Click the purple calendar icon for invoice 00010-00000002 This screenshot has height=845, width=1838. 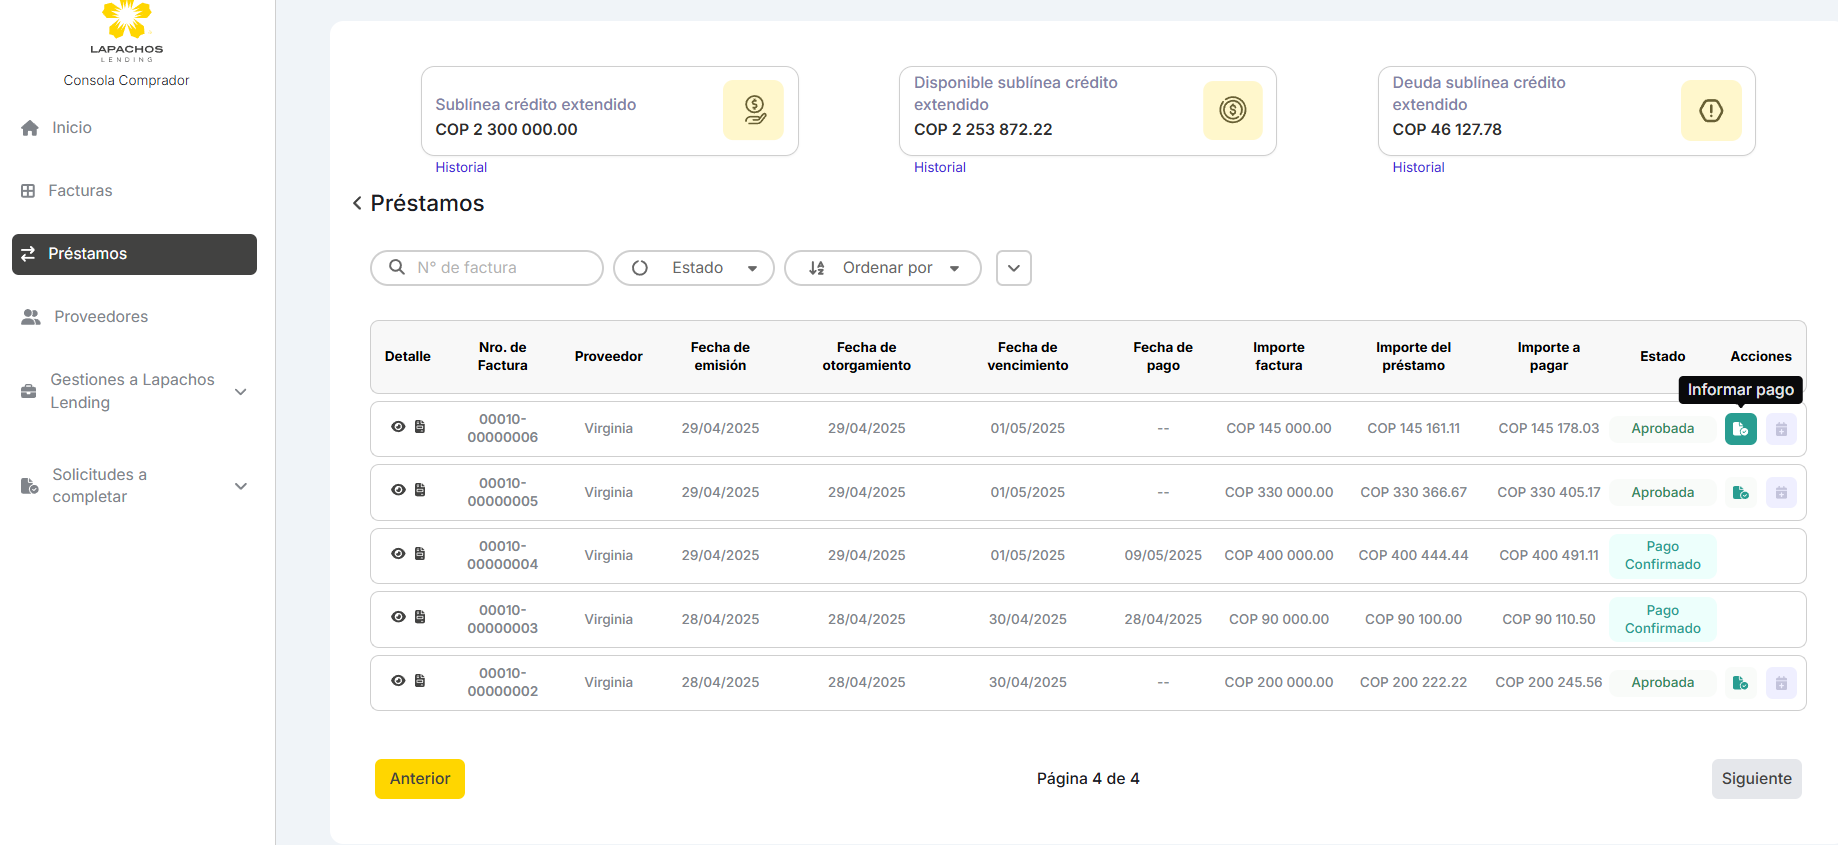(1781, 683)
